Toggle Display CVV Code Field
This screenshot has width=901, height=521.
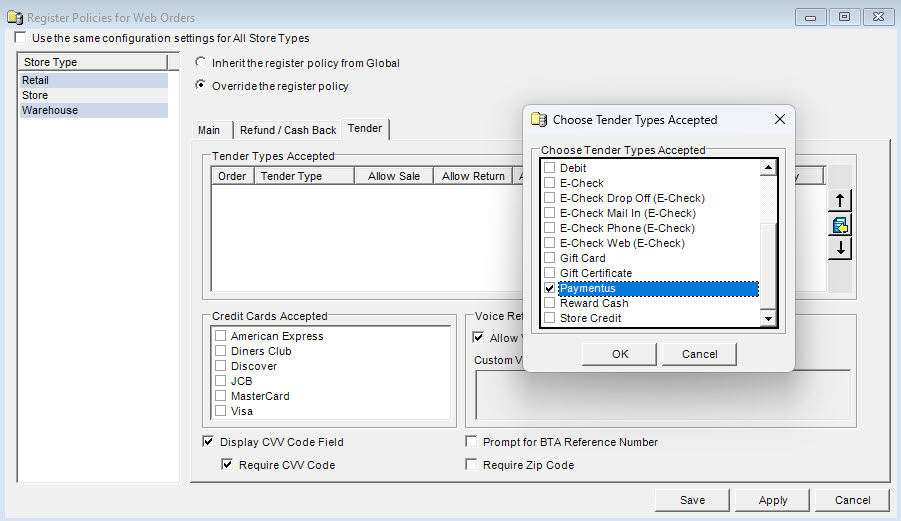tap(208, 441)
